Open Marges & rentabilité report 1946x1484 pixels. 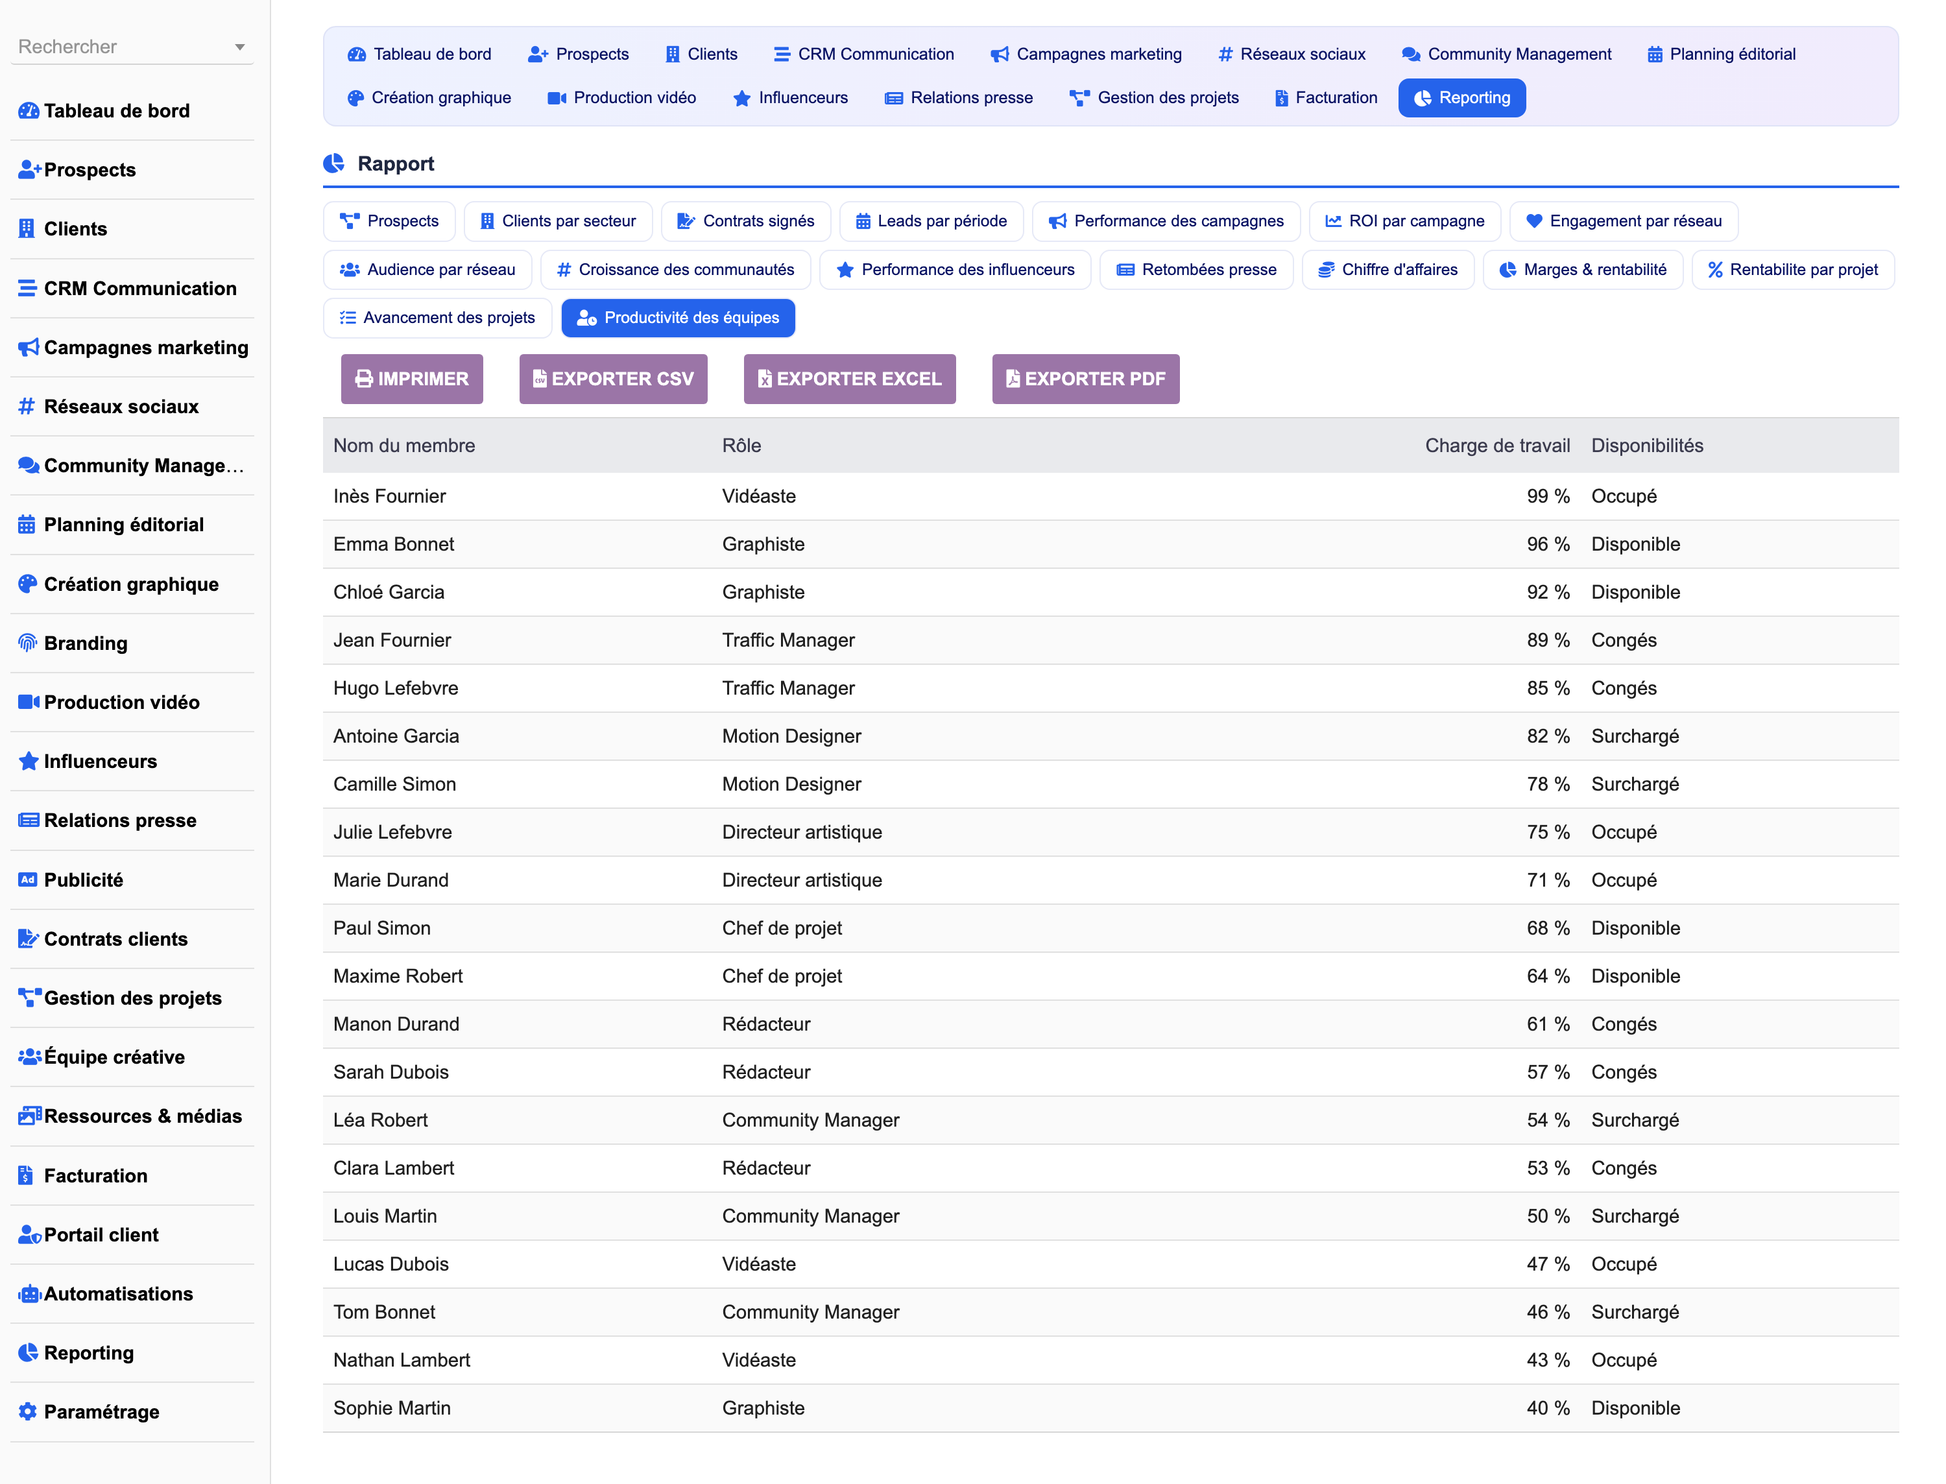tap(1583, 270)
